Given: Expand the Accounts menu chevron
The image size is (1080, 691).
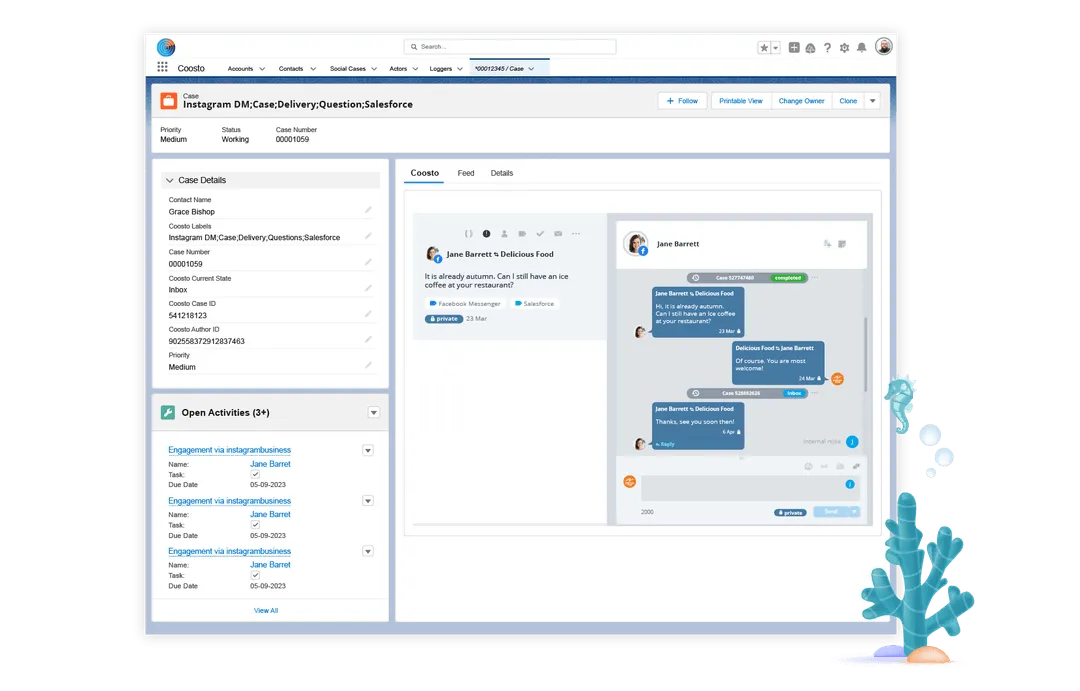Looking at the screenshot, I should [x=262, y=69].
